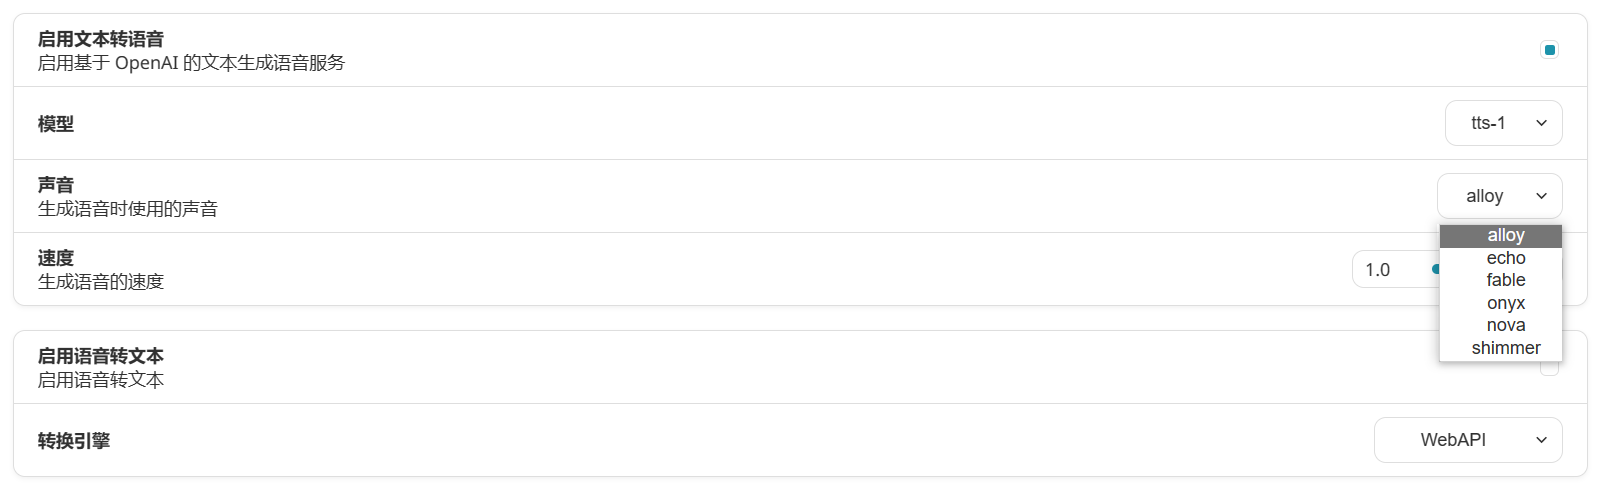Viewport: 1607px width, 491px height.
Task: Open the tts-1 model dropdown
Action: (1503, 123)
